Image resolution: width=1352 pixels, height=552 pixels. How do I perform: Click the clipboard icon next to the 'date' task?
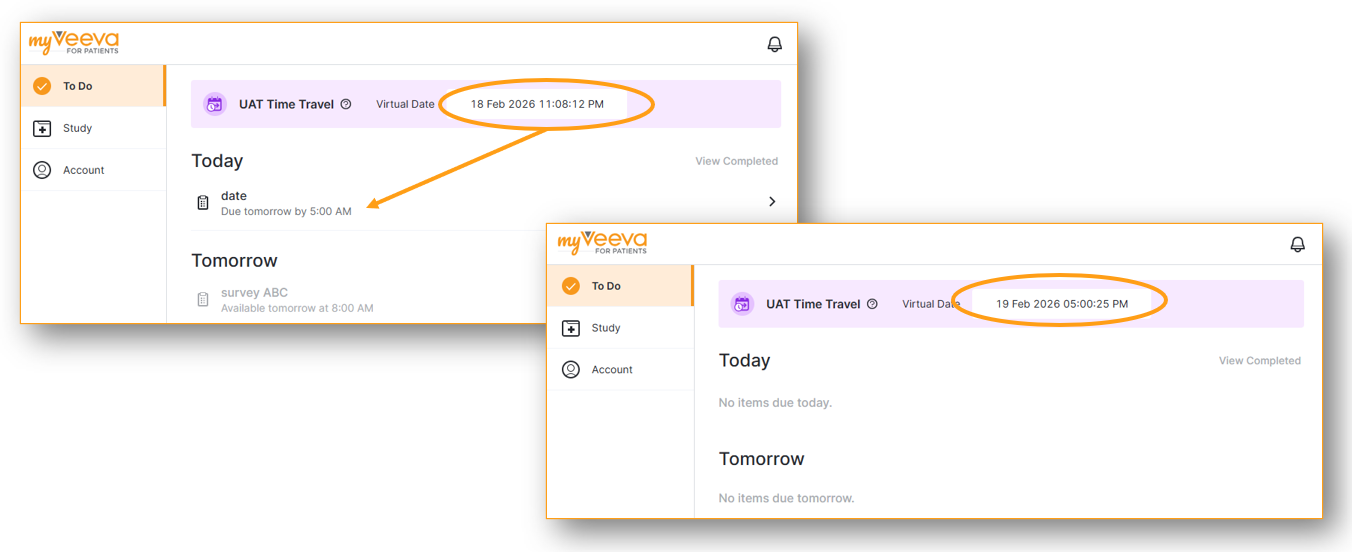click(x=203, y=203)
